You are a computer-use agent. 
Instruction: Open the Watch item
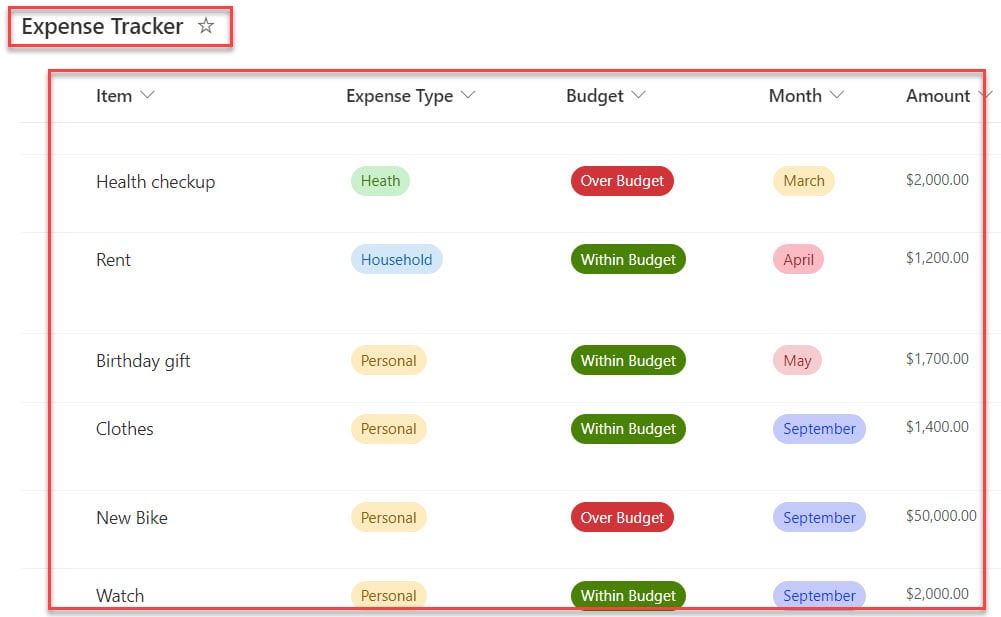click(120, 595)
